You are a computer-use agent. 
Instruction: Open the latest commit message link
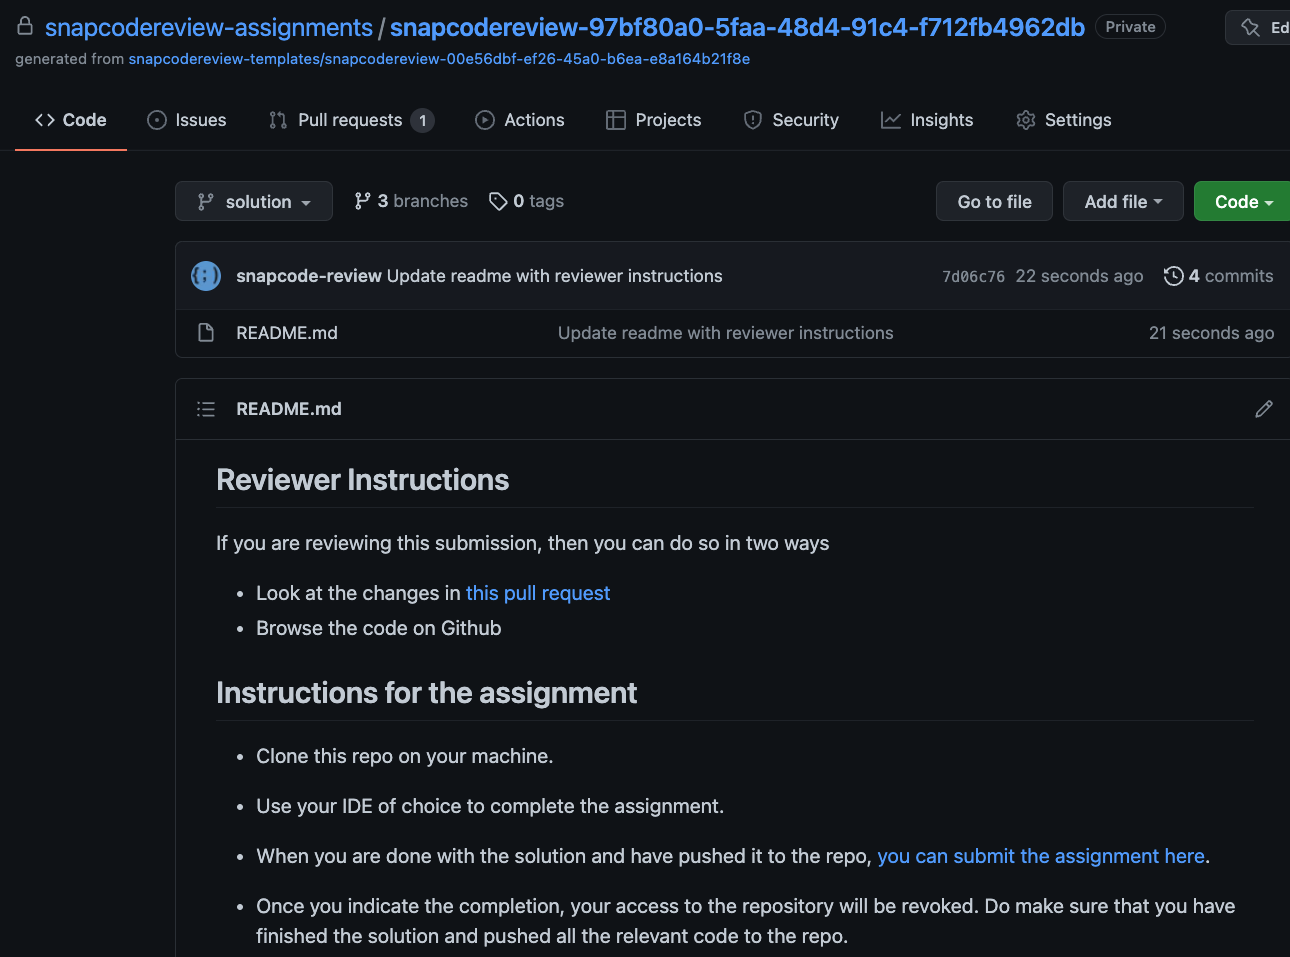[555, 276]
